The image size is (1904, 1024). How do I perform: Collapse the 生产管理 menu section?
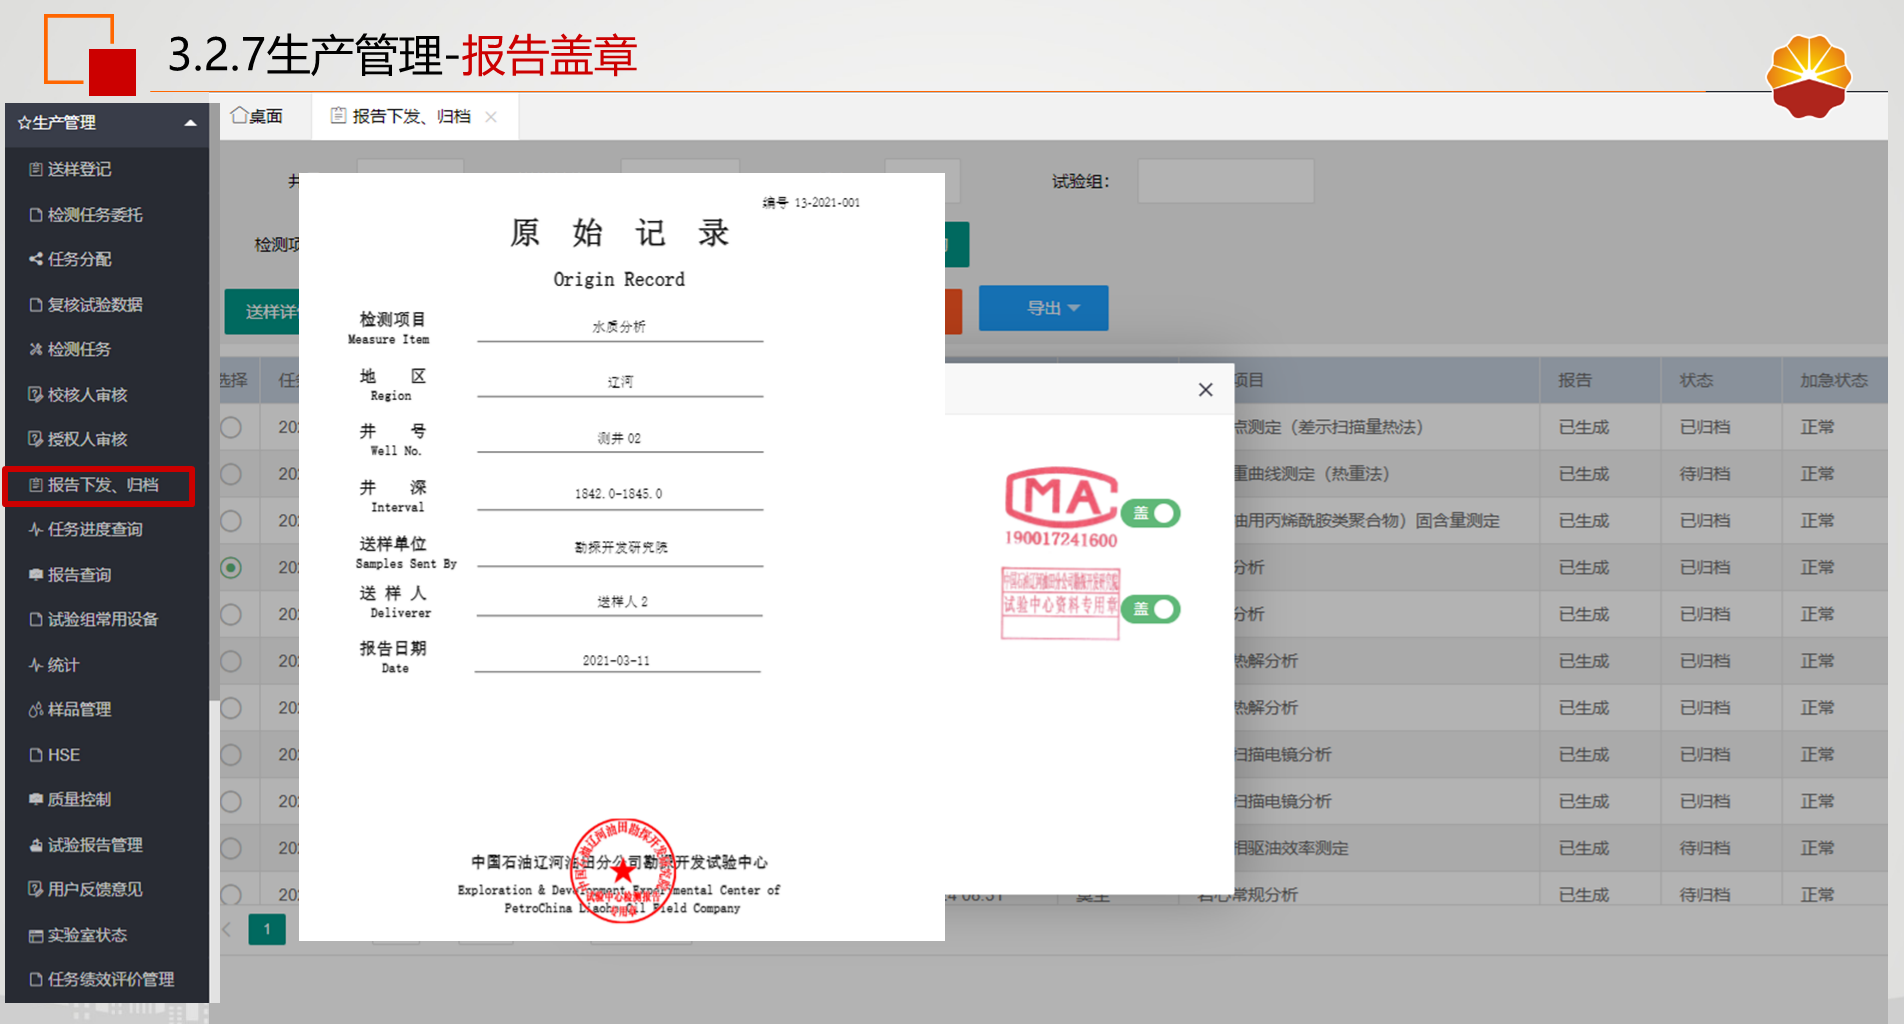tap(190, 123)
